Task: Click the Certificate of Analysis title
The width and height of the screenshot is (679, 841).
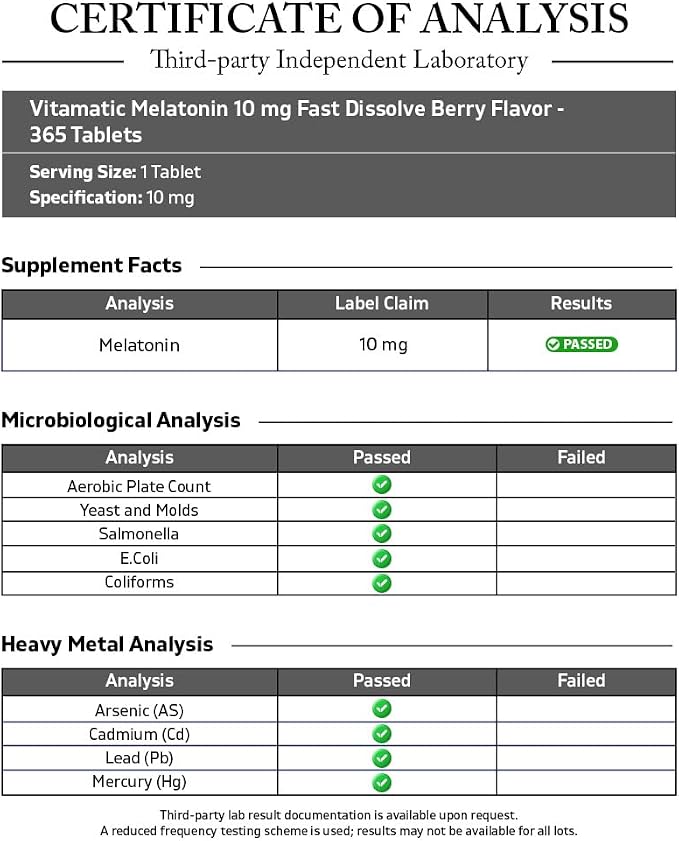Action: (339, 18)
